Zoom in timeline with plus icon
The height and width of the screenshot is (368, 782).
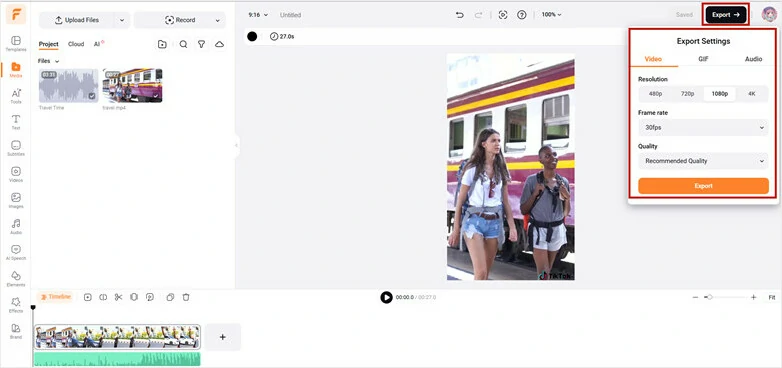click(754, 297)
